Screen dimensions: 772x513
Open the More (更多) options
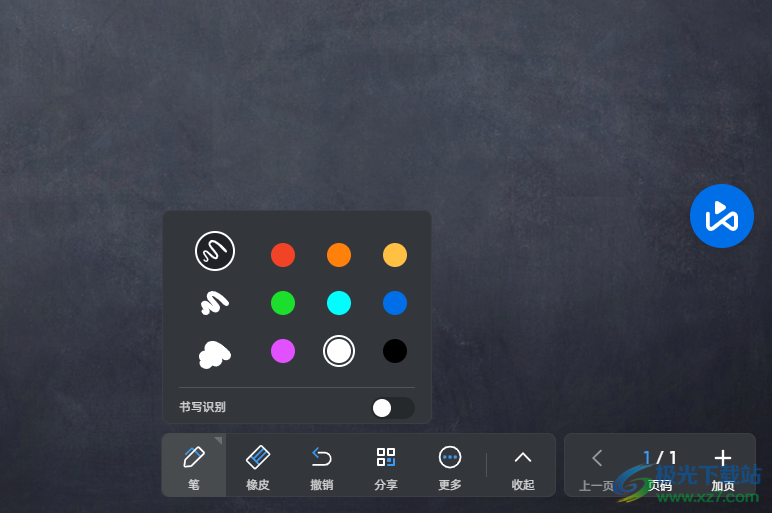[x=450, y=465]
